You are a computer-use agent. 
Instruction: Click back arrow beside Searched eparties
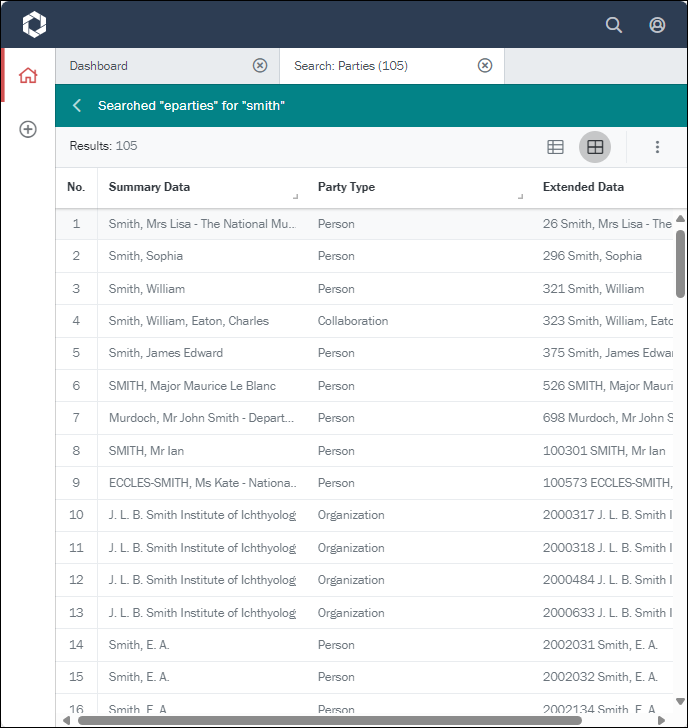(77, 105)
